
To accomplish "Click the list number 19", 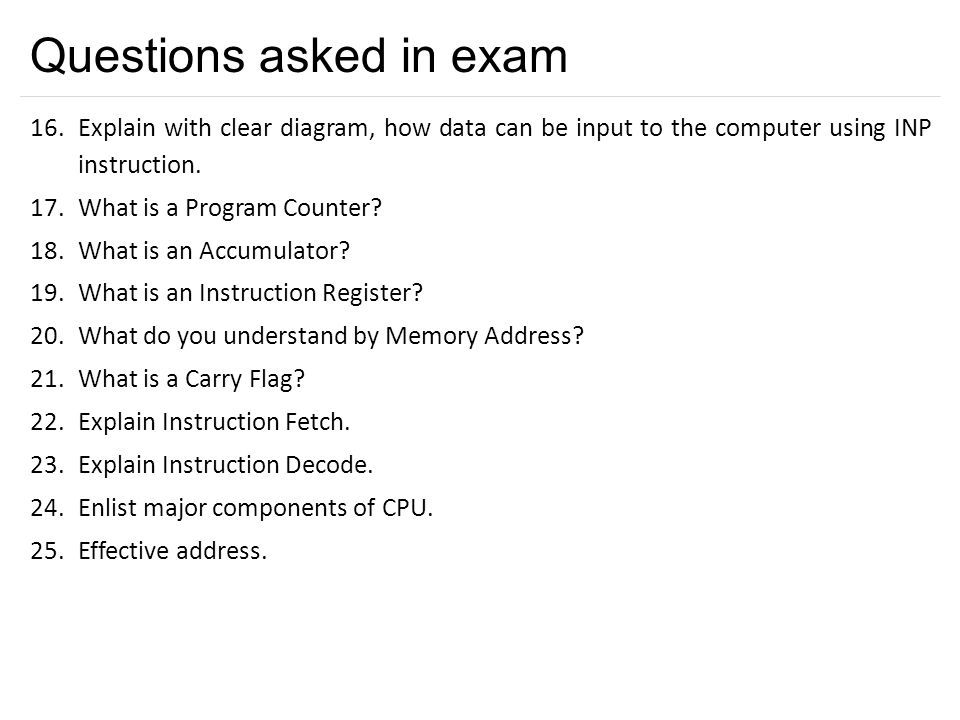I will click(47, 293).
